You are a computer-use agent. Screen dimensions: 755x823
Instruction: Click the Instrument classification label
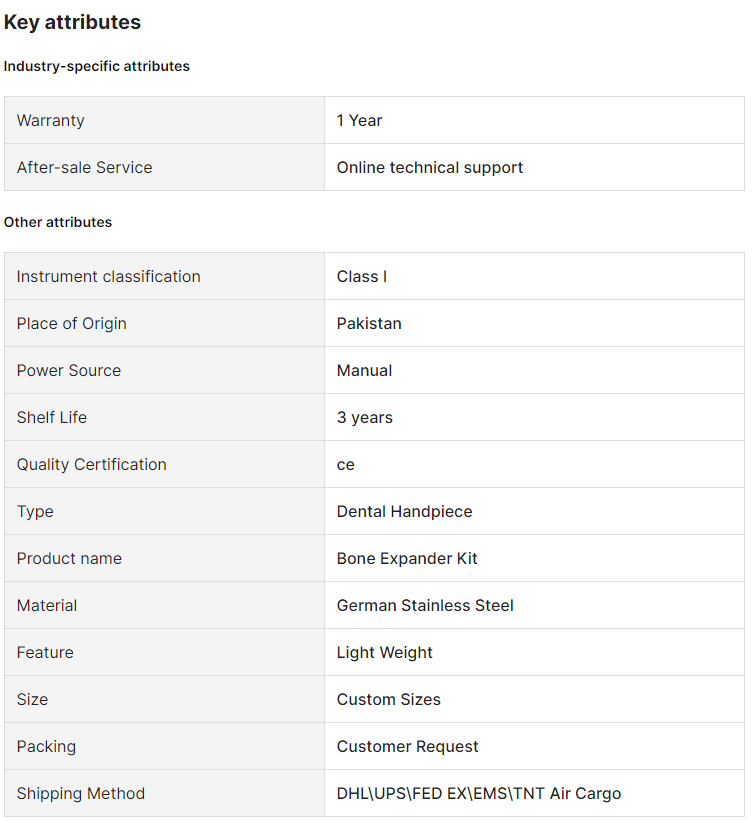(x=109, y=276)
